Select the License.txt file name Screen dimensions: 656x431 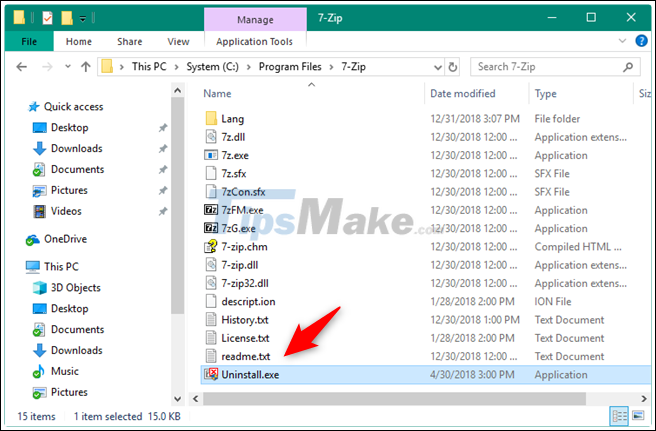click(x=245, y=338)
